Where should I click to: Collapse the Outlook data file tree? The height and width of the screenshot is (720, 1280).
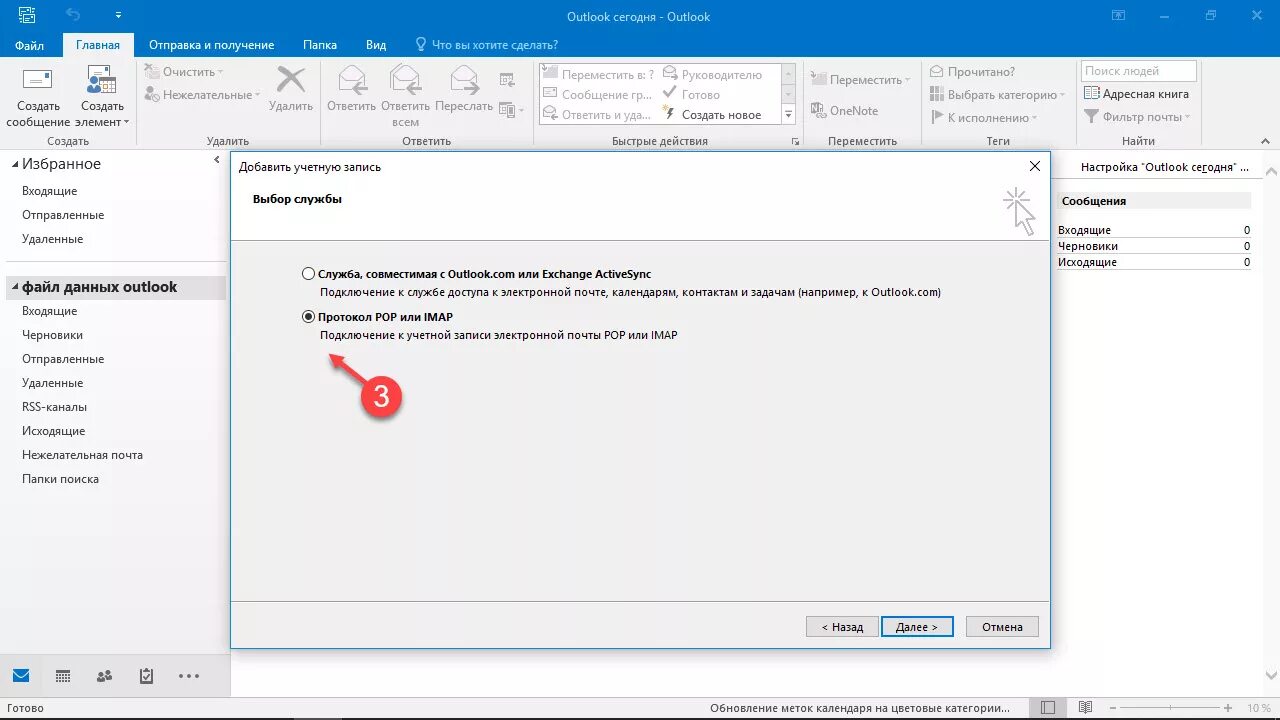(15, 287)
